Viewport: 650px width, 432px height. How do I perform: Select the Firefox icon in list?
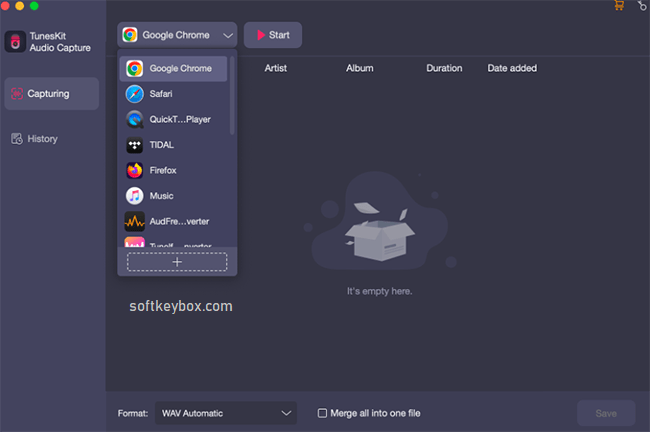134,170
